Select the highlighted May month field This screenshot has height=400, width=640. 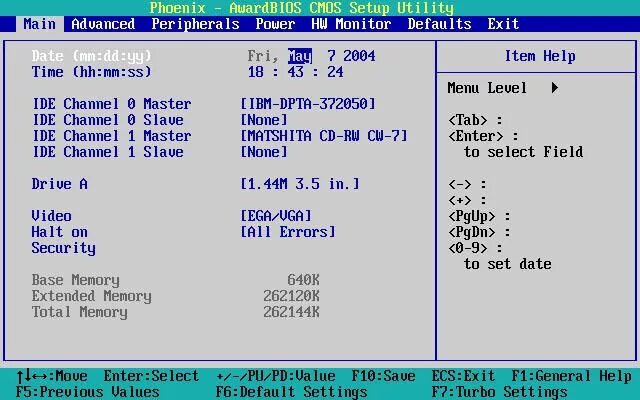click(300, 56)
